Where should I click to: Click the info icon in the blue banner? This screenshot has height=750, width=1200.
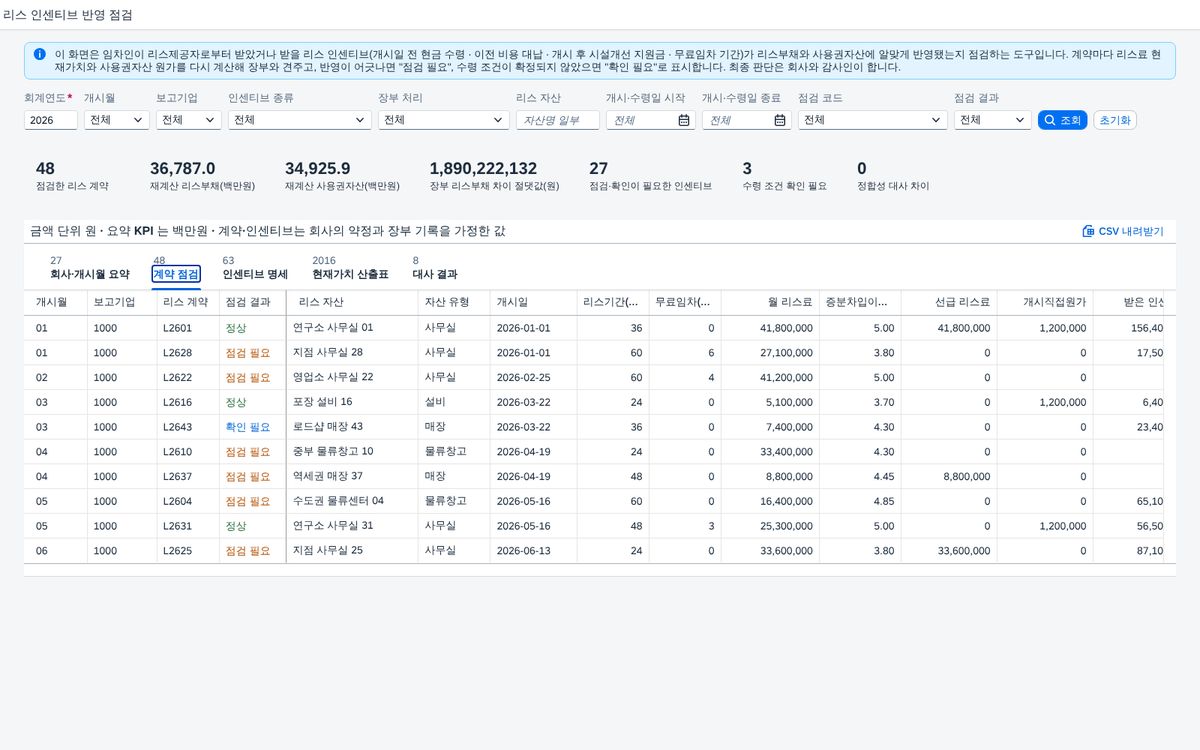pos(39,54)
